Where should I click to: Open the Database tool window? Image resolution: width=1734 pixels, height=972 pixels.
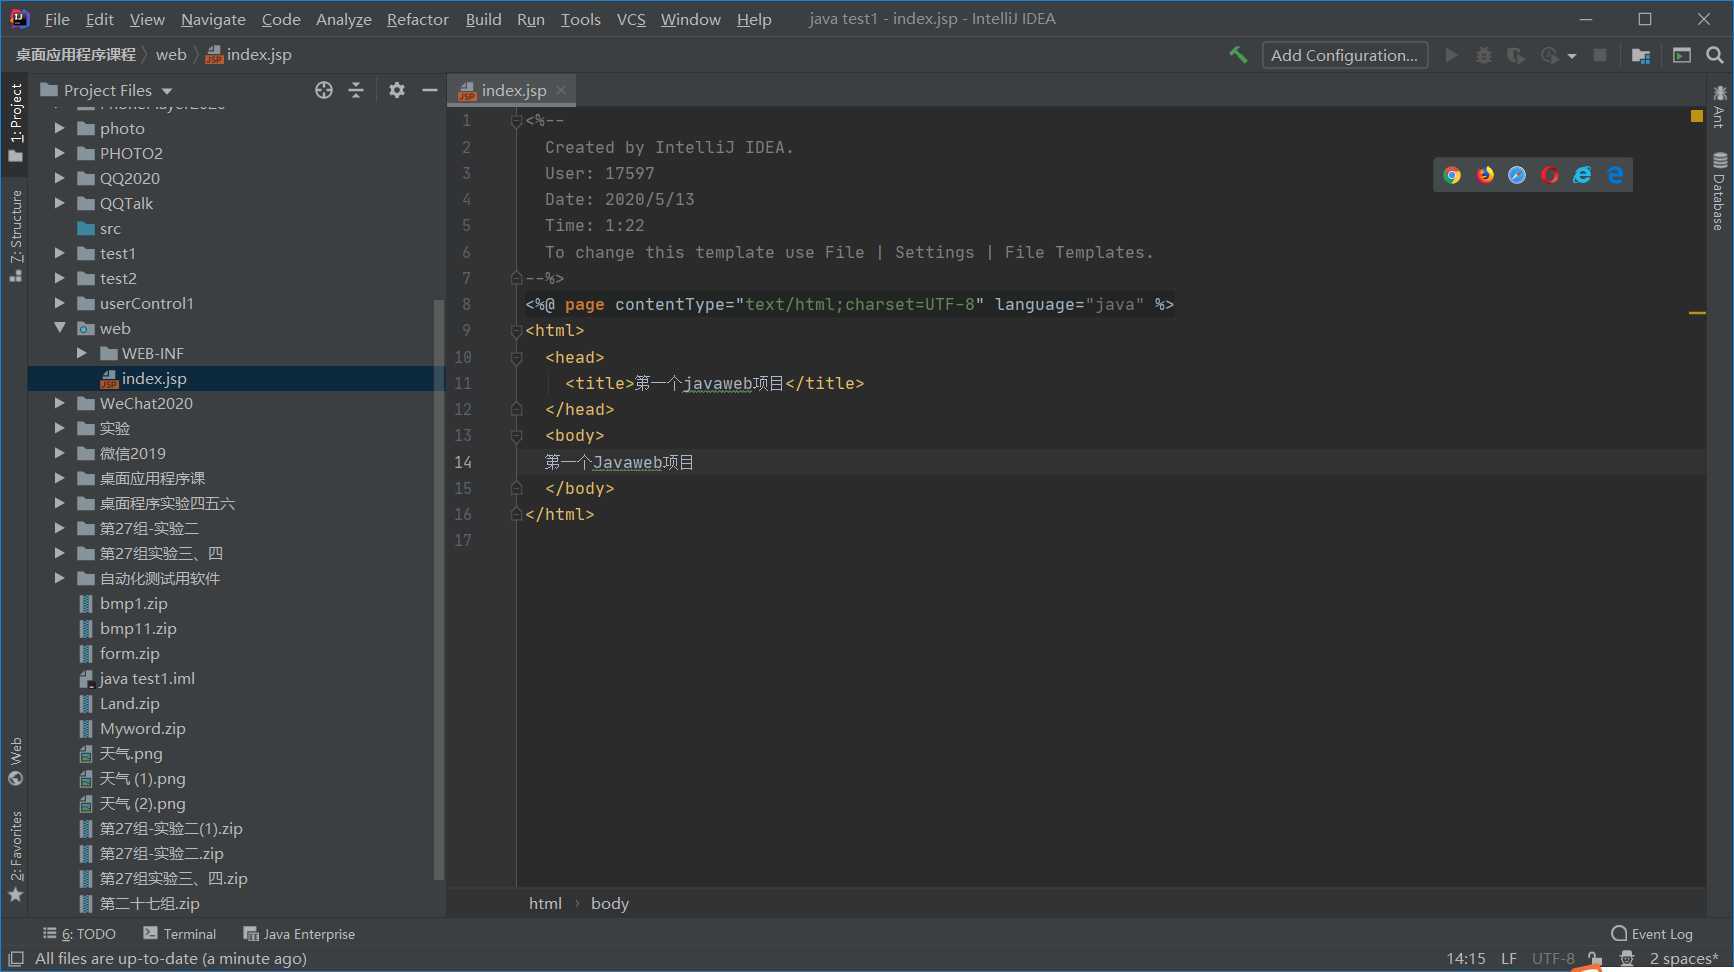coord(1719,192)
